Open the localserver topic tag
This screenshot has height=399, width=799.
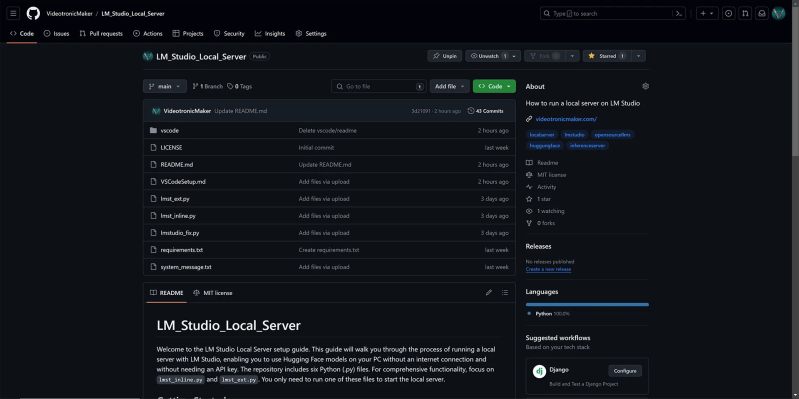pos(542,135)
